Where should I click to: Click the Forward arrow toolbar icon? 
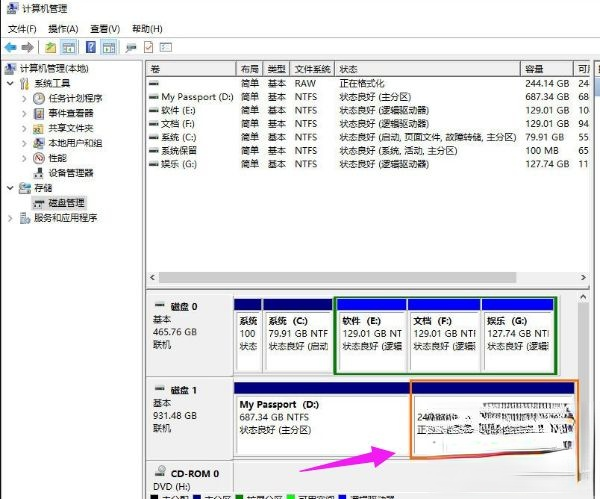point(27,47)
